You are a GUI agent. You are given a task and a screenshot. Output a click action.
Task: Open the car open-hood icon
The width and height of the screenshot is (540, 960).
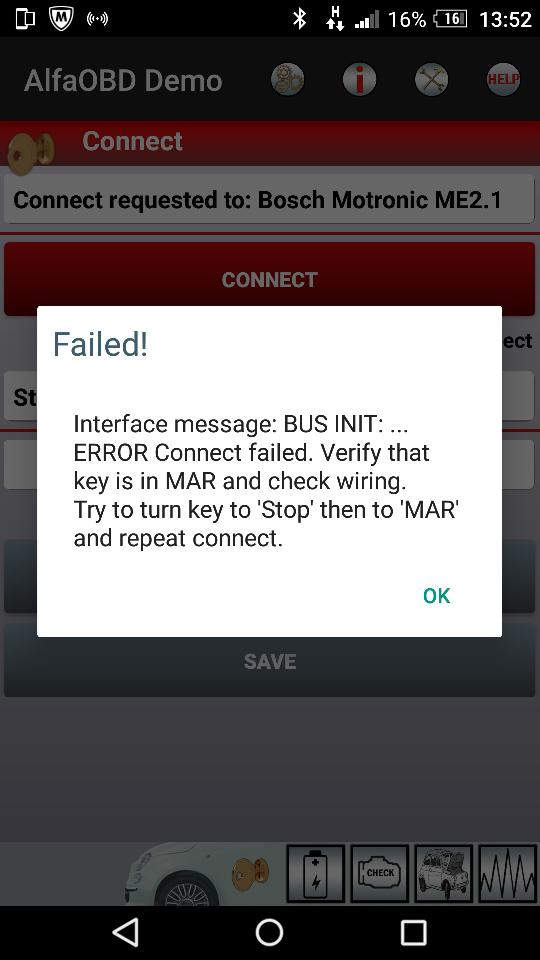(x=443, y=874)
